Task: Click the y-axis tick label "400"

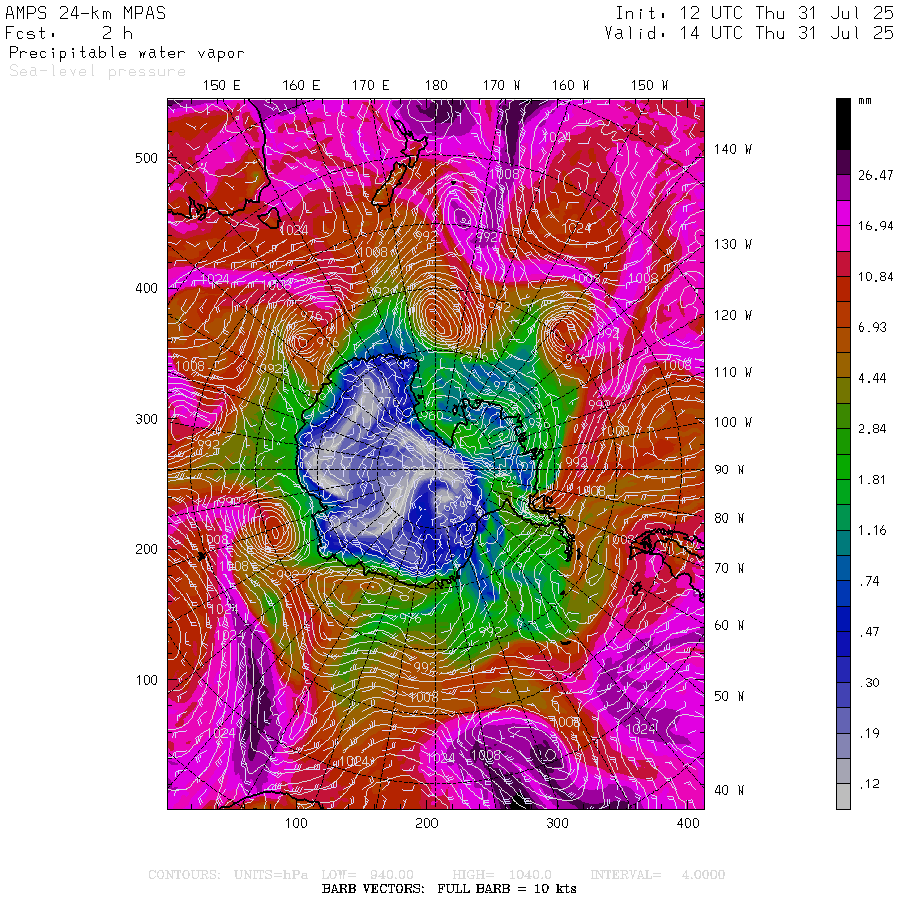Action: [x=146, y=288]
